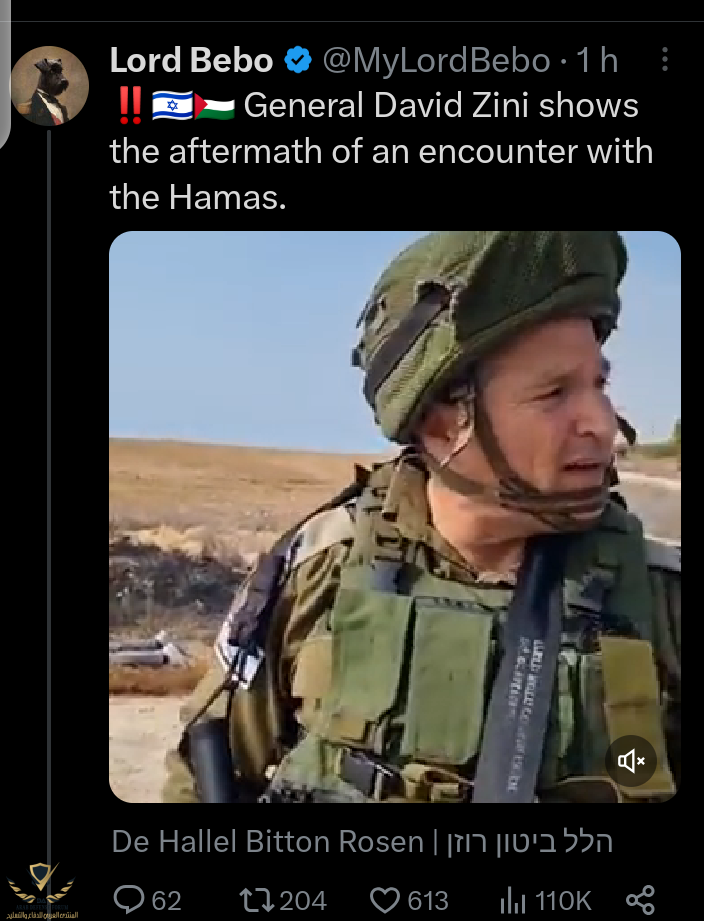Click the gold forum watermark logo
704x921 pixels.
click(40, 890)
